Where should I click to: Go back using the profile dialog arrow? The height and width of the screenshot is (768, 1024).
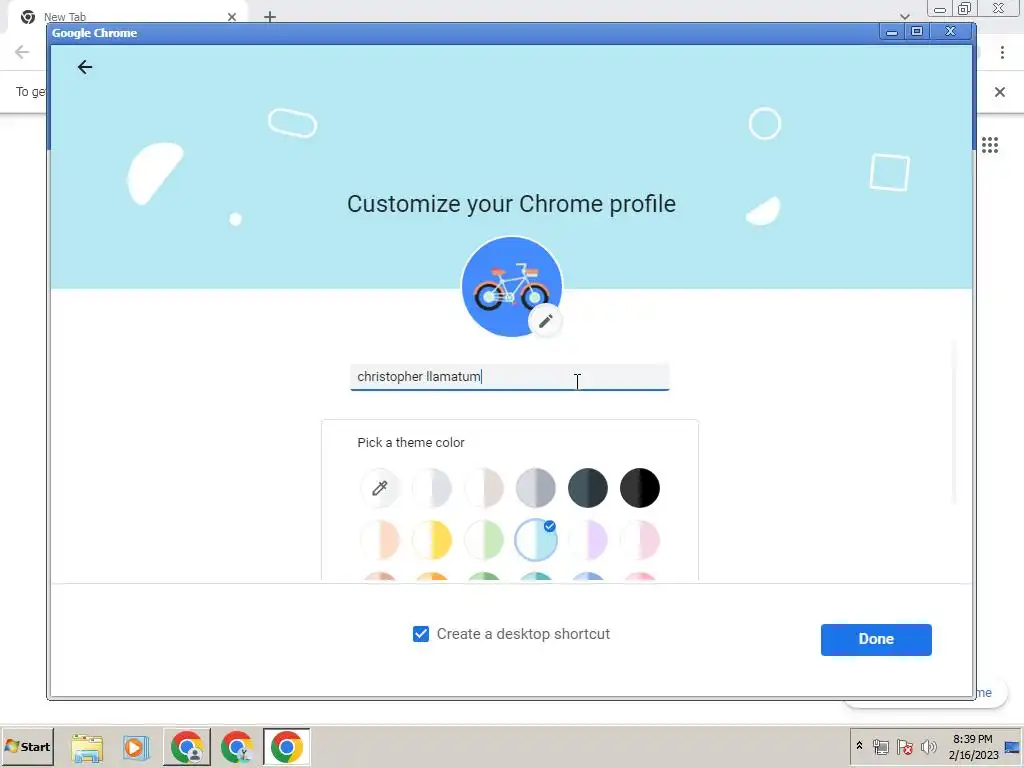click(x=85, y=67)
